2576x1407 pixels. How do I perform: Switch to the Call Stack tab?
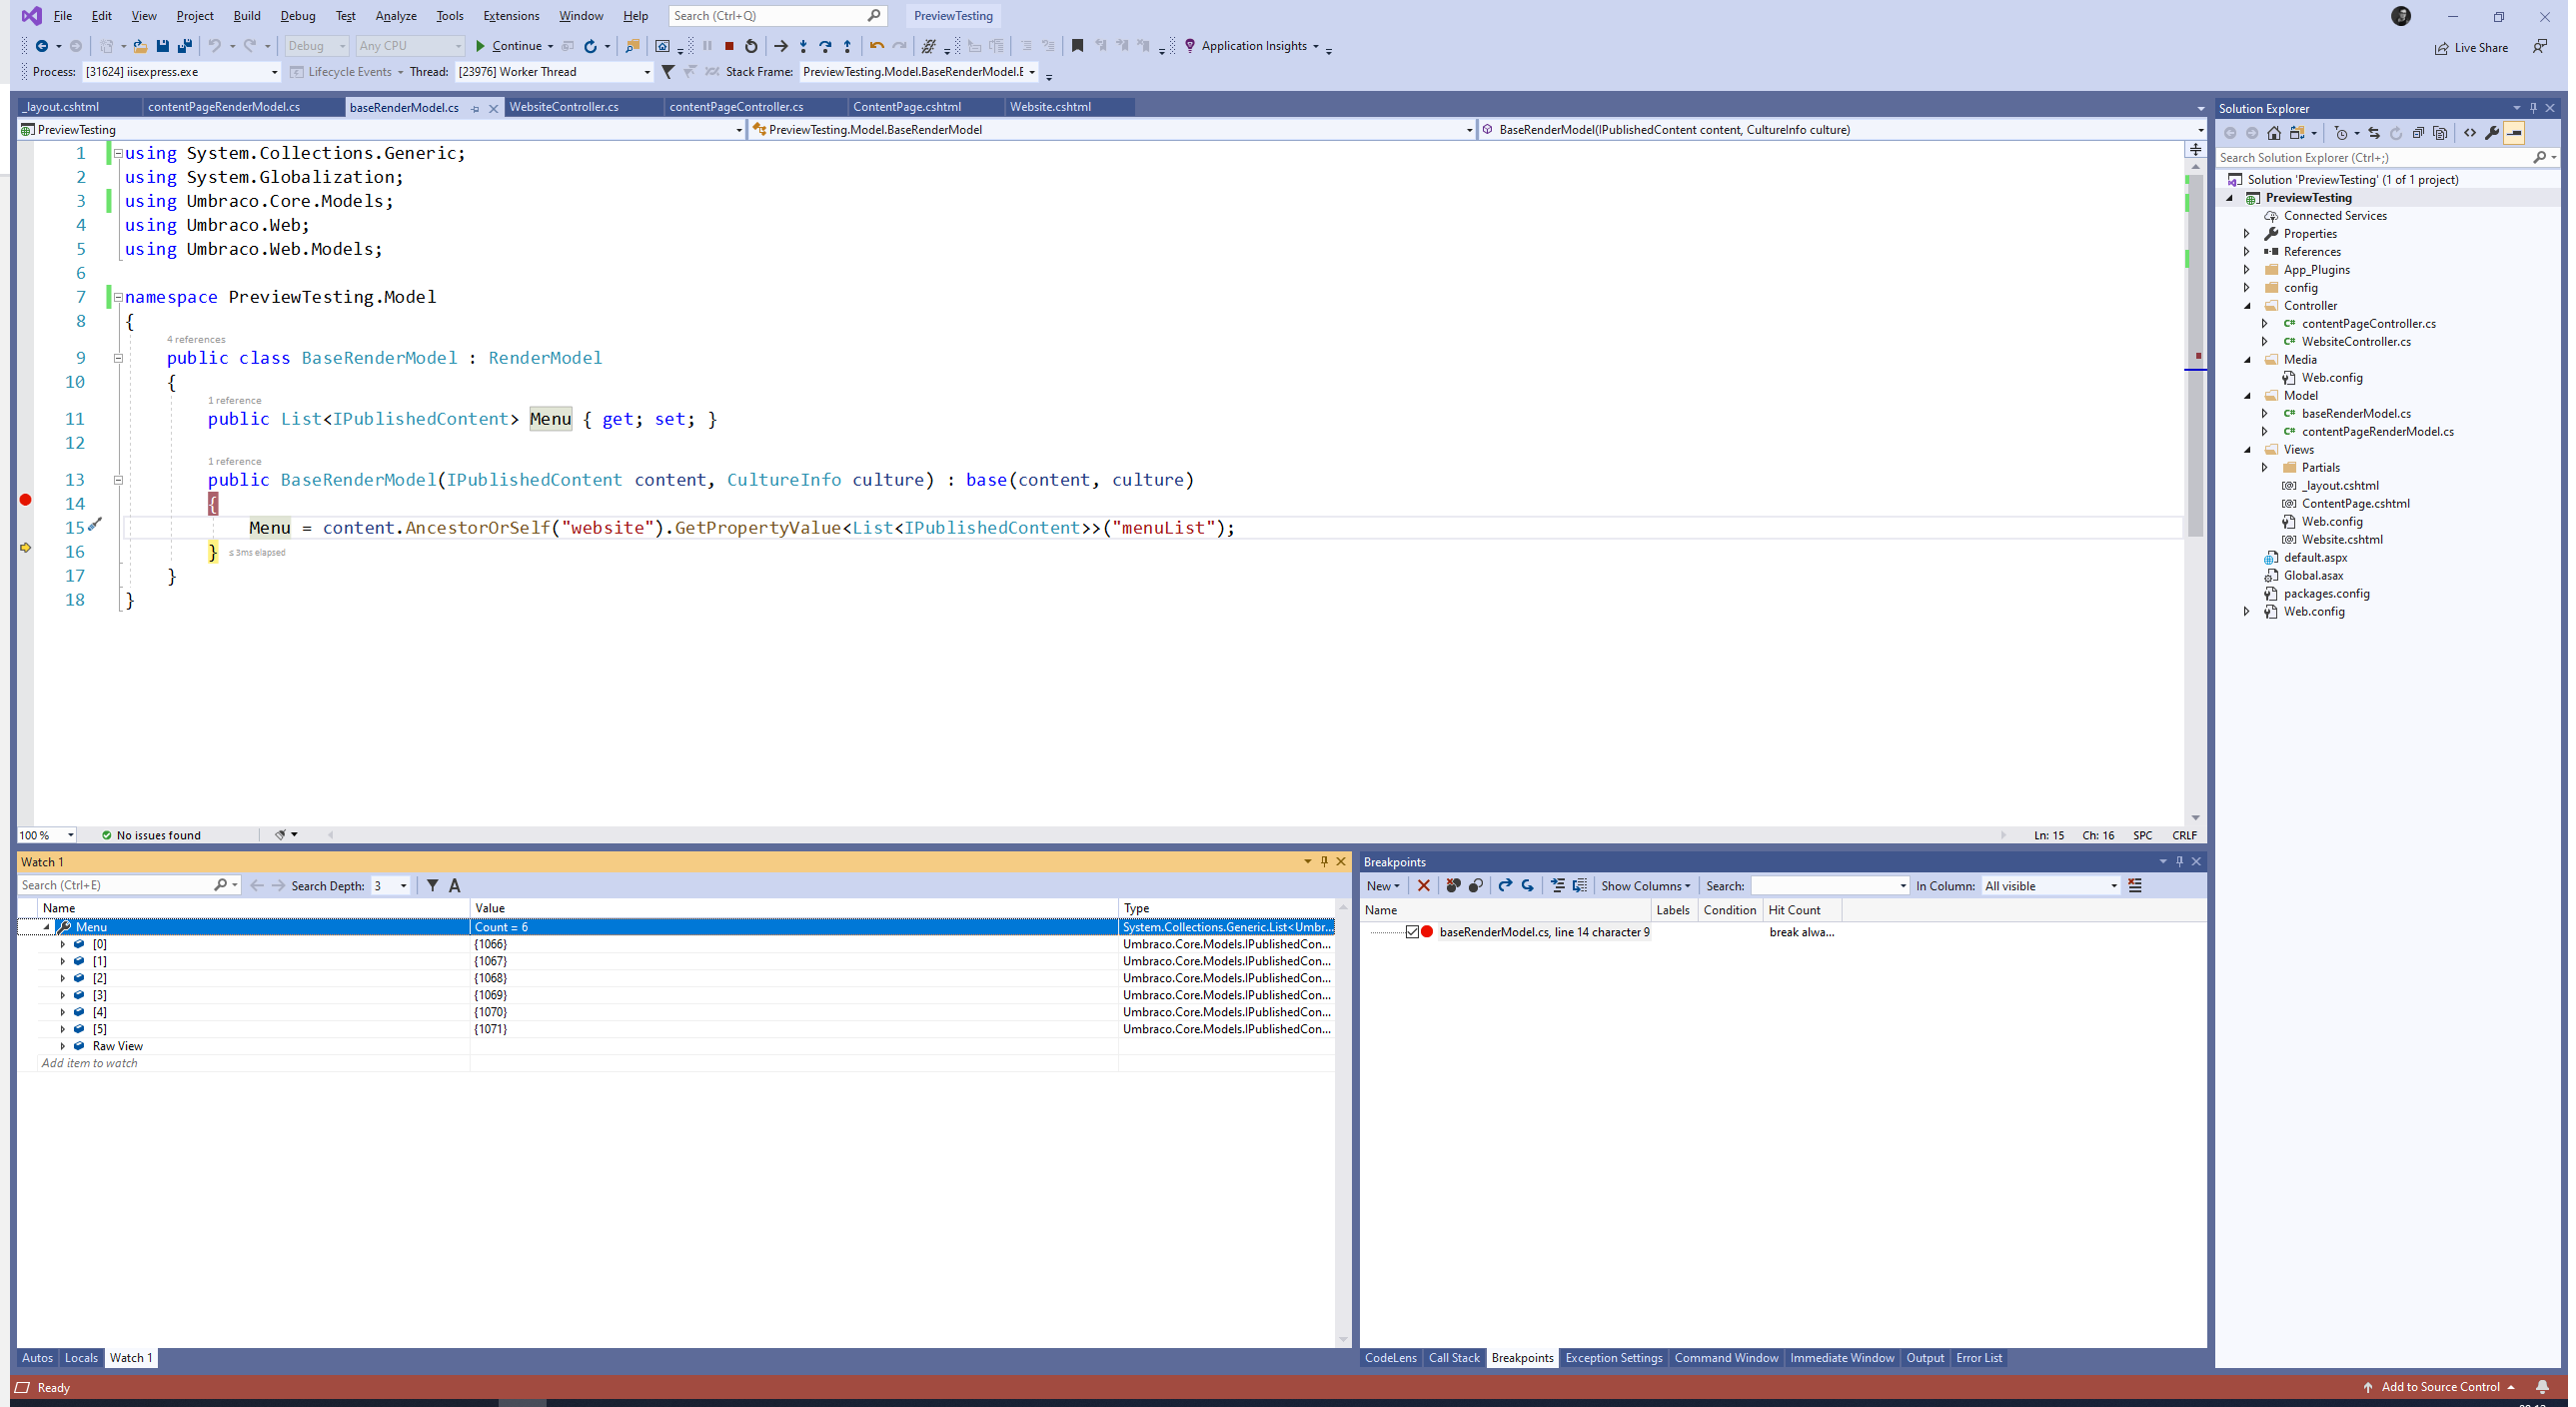[1454, 1358]
